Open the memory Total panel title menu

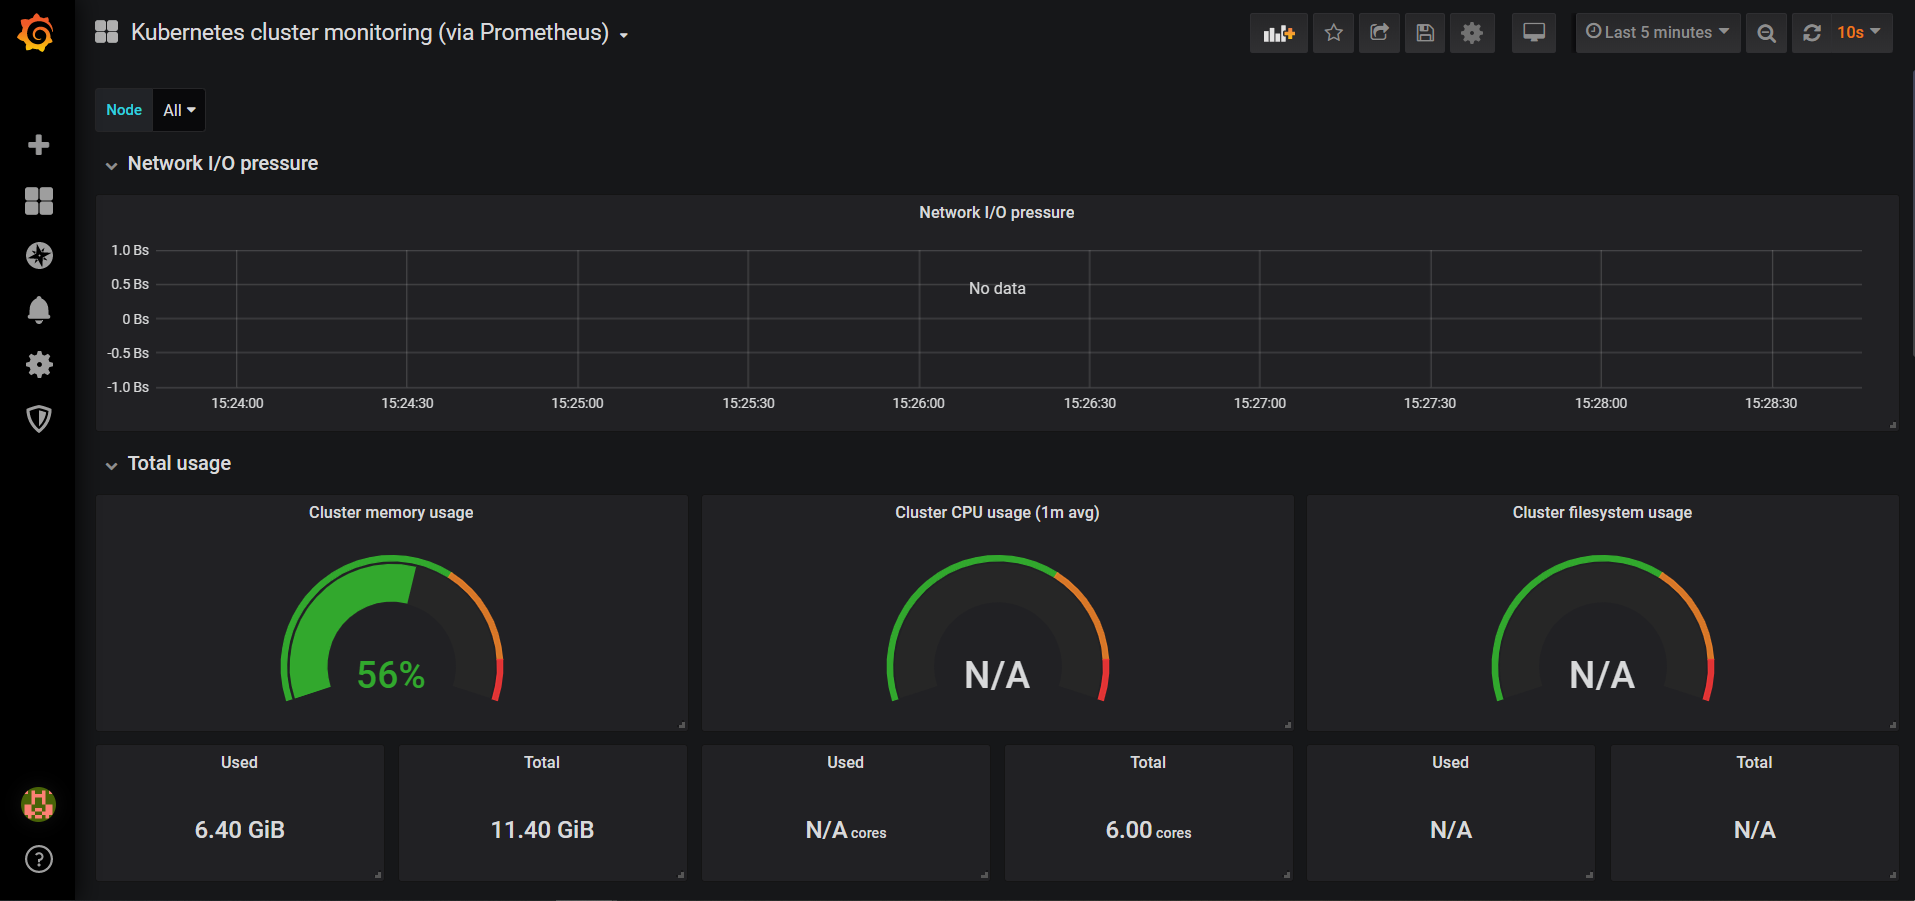pos(542,762)
